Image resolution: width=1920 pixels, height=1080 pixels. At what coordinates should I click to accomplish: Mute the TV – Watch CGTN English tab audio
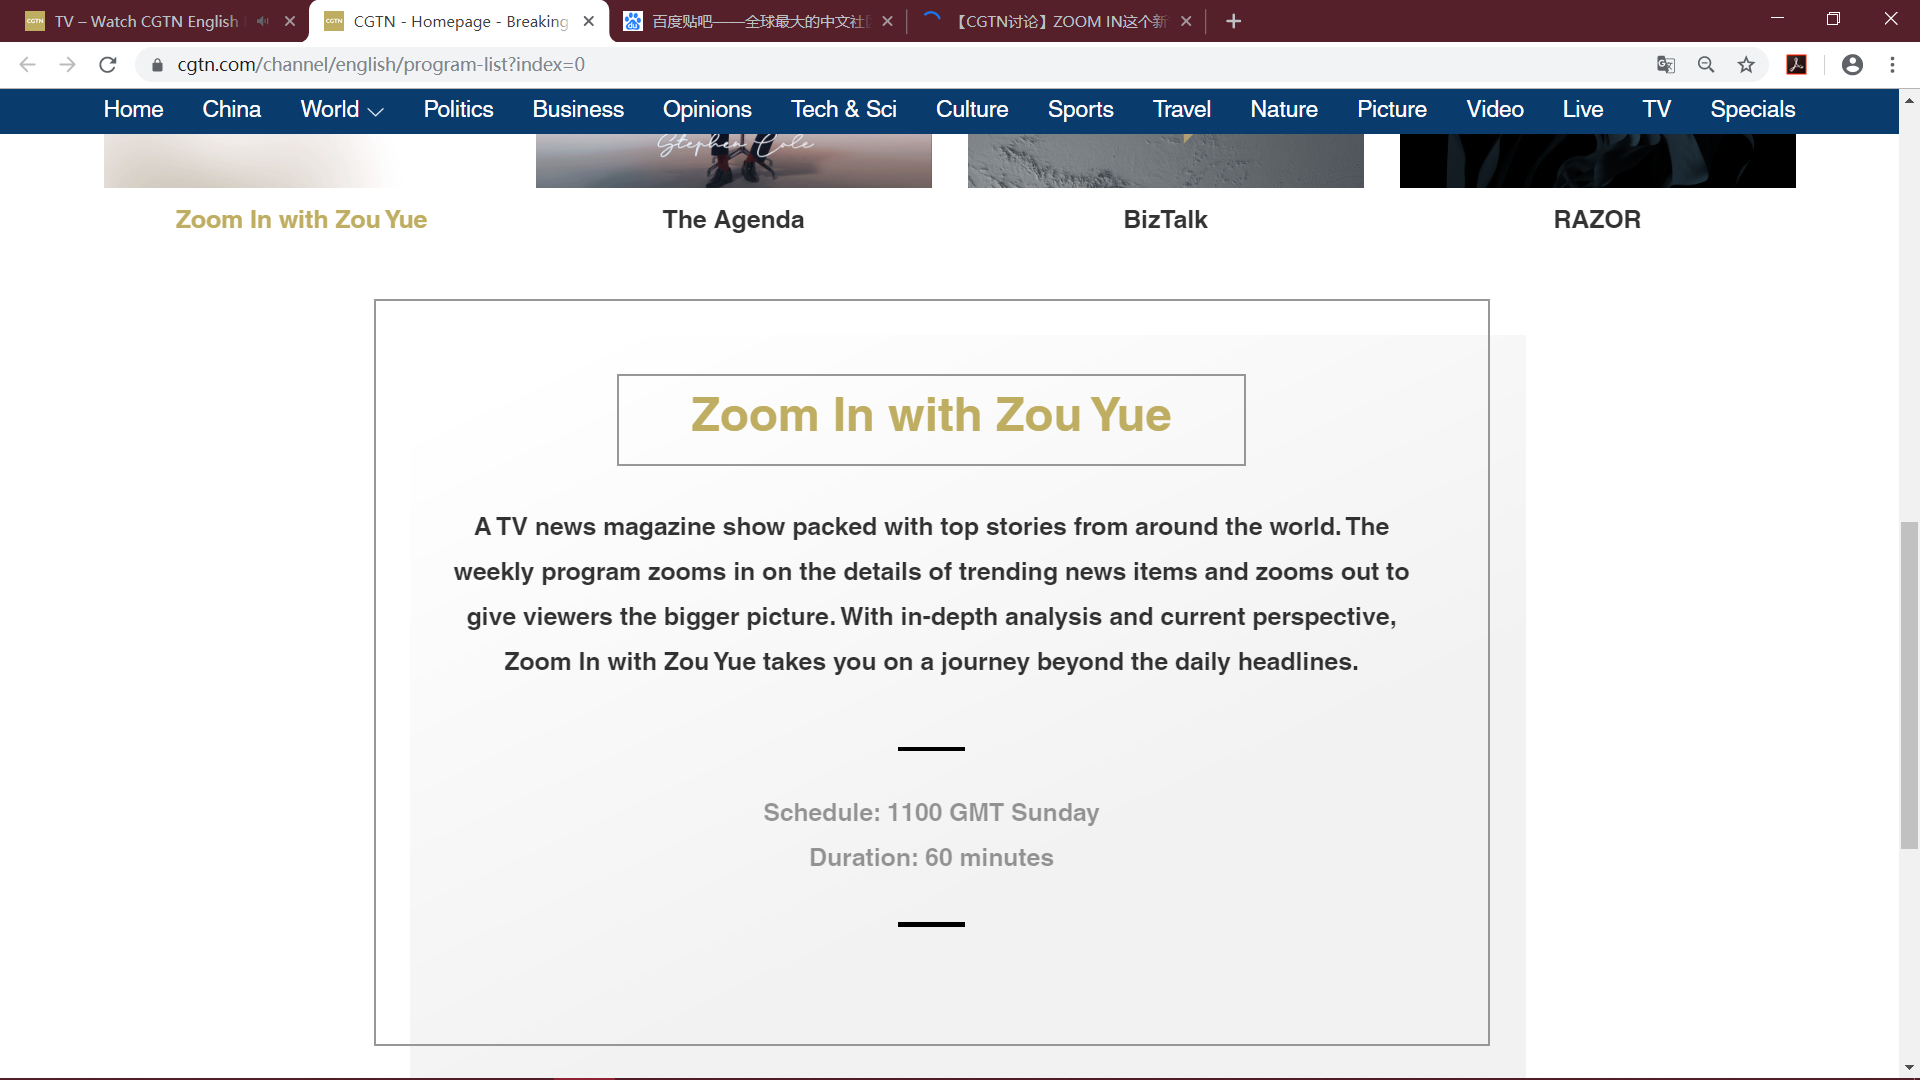[262, 21]
